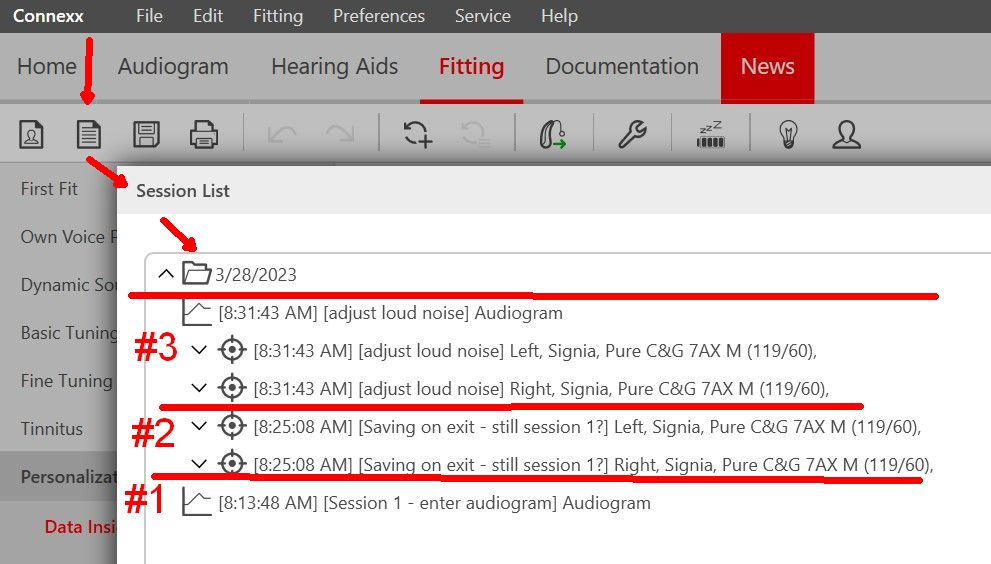Click the audiogram graph icon at 8:31:43 AM
Viewport: 991px width, 564px height.
click(x=197, y=312)
